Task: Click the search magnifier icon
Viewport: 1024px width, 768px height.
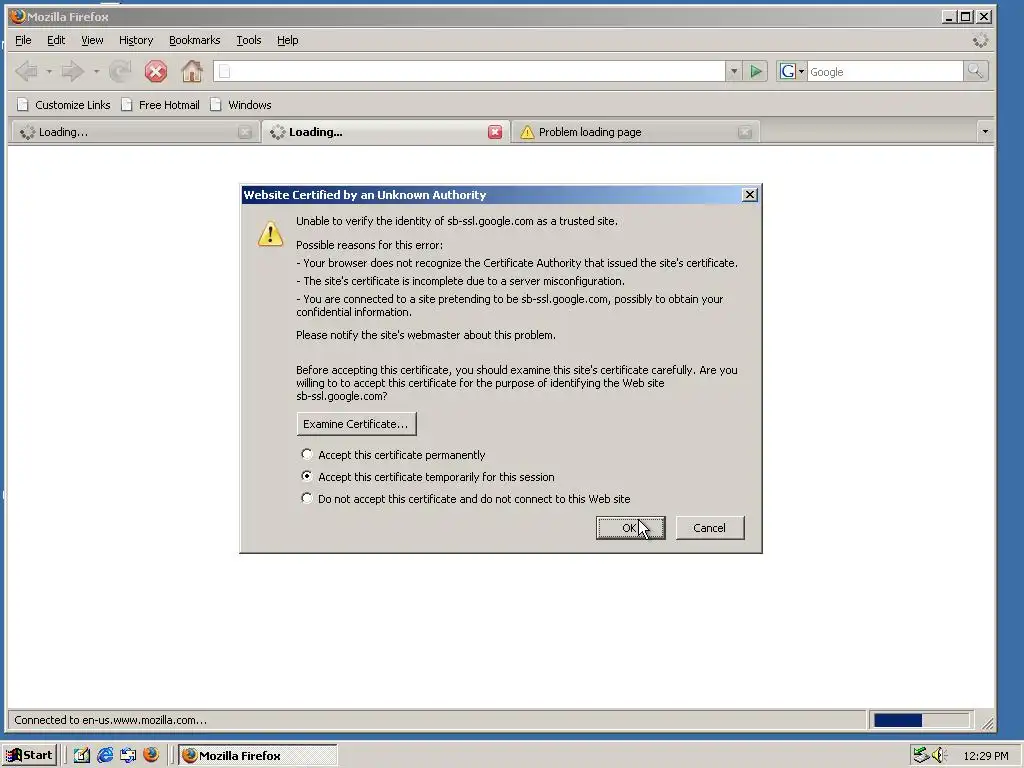Action: [x=975, y=71]
